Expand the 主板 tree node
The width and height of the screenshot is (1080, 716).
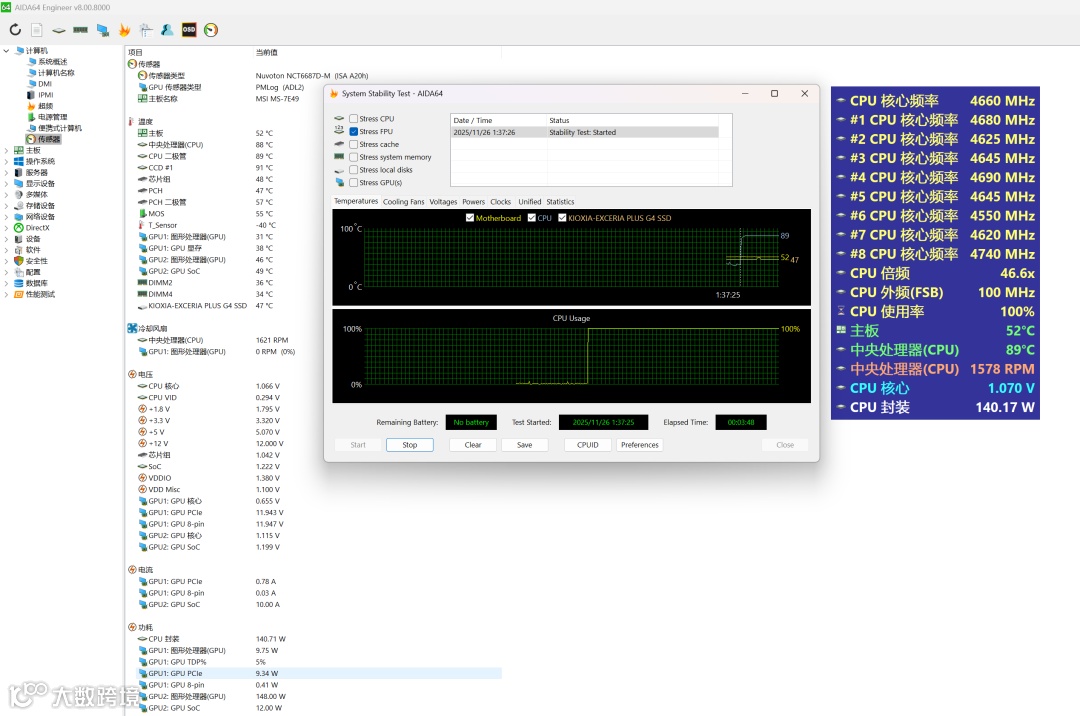pyautogui.click(x=7, y=150)
